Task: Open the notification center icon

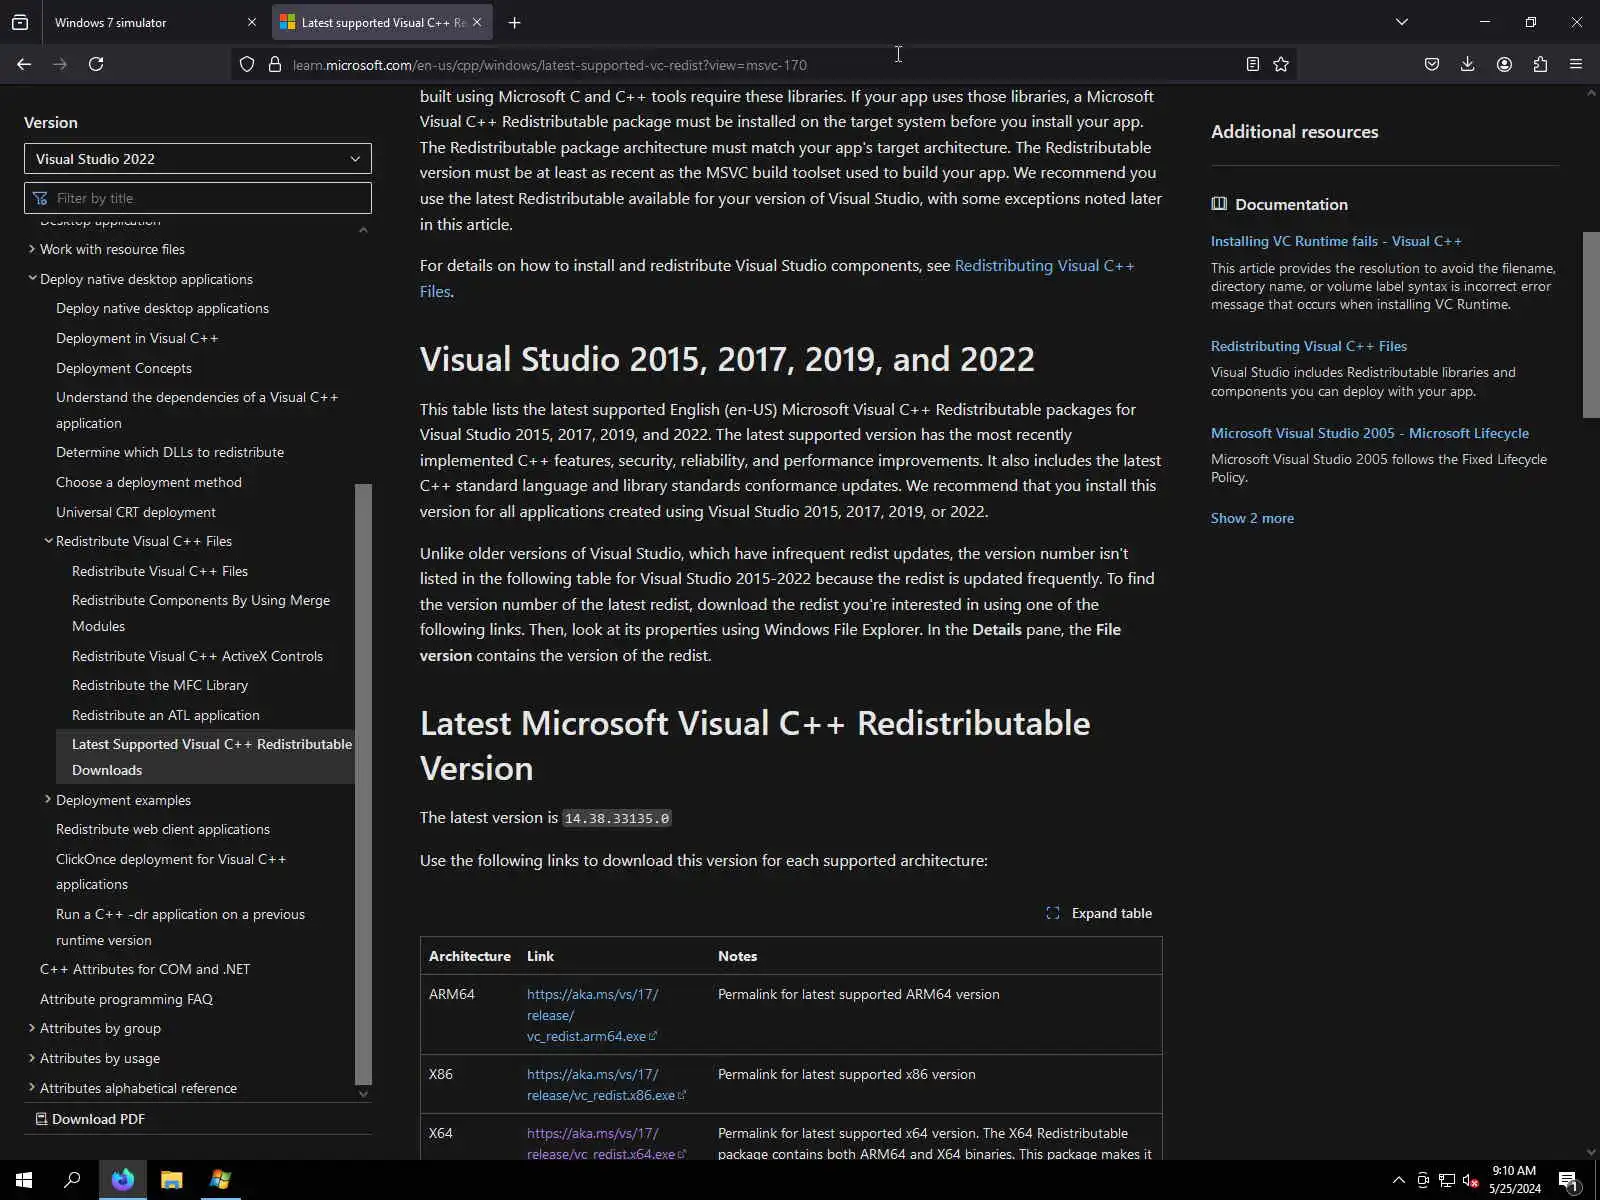Action: pos(1568,1181)
